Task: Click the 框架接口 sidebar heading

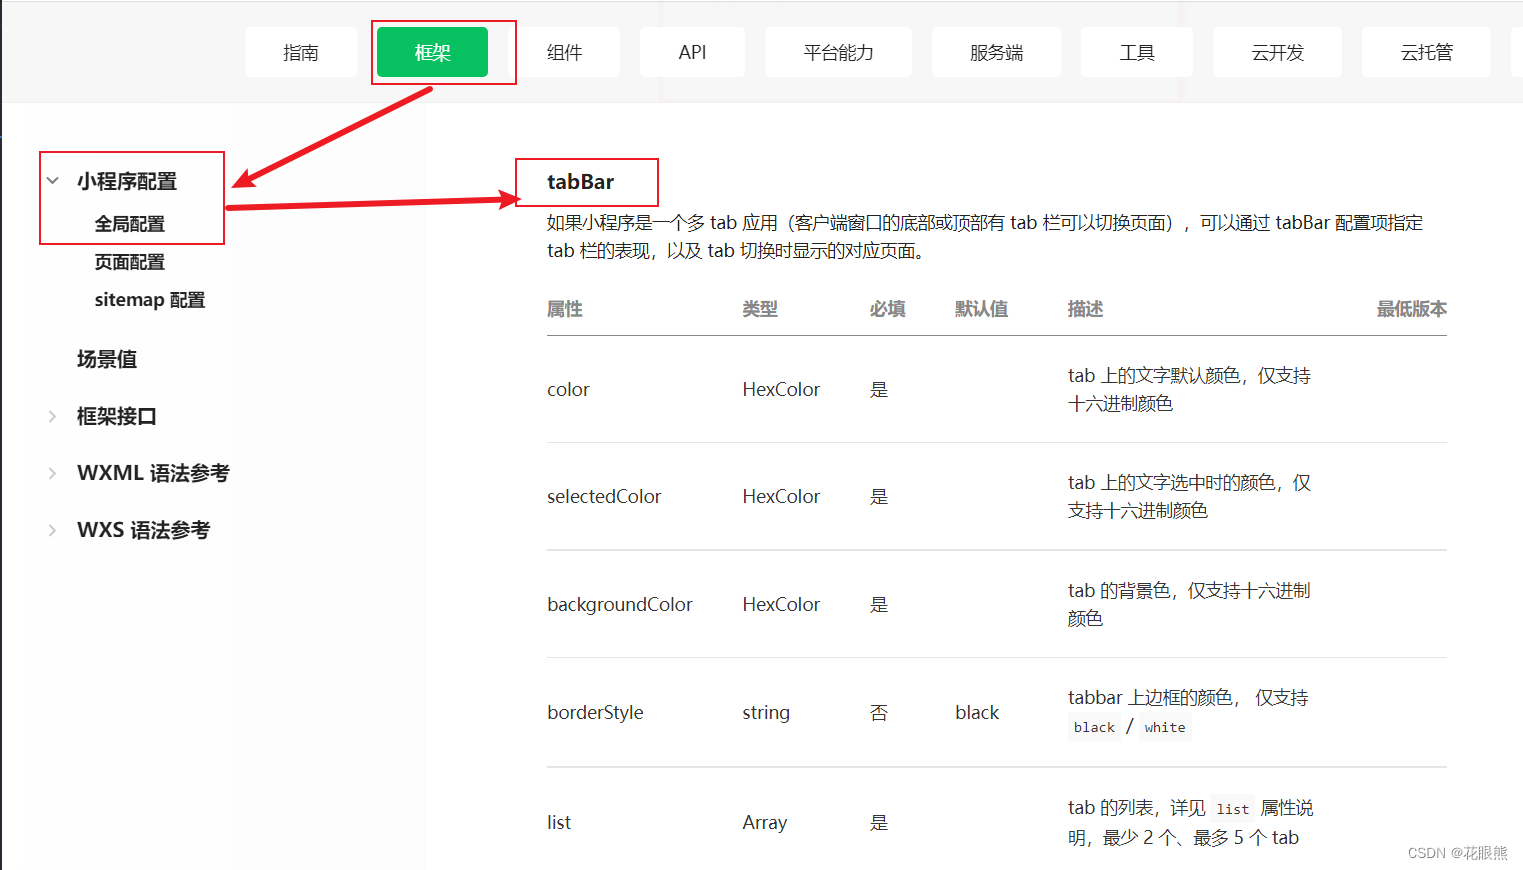Action: click(117, 416)
